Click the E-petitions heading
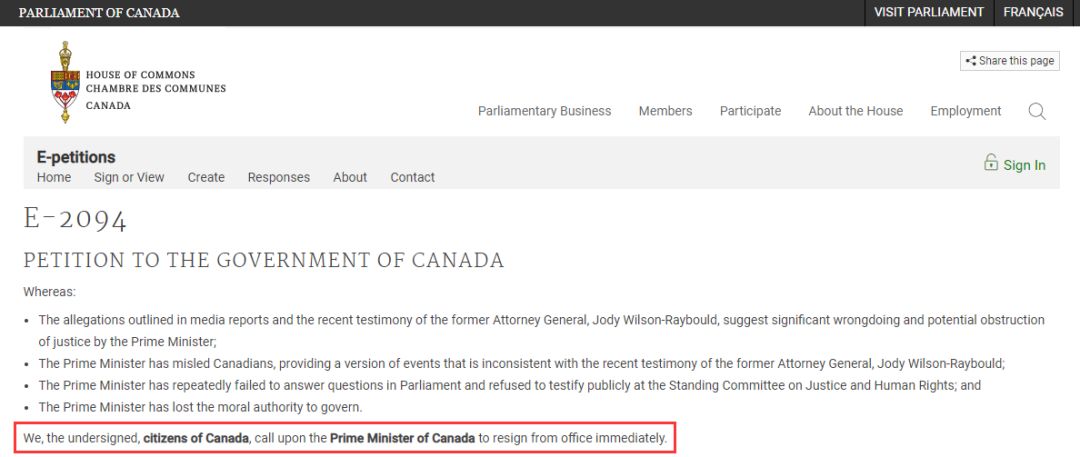 click(x=76, y=157)
